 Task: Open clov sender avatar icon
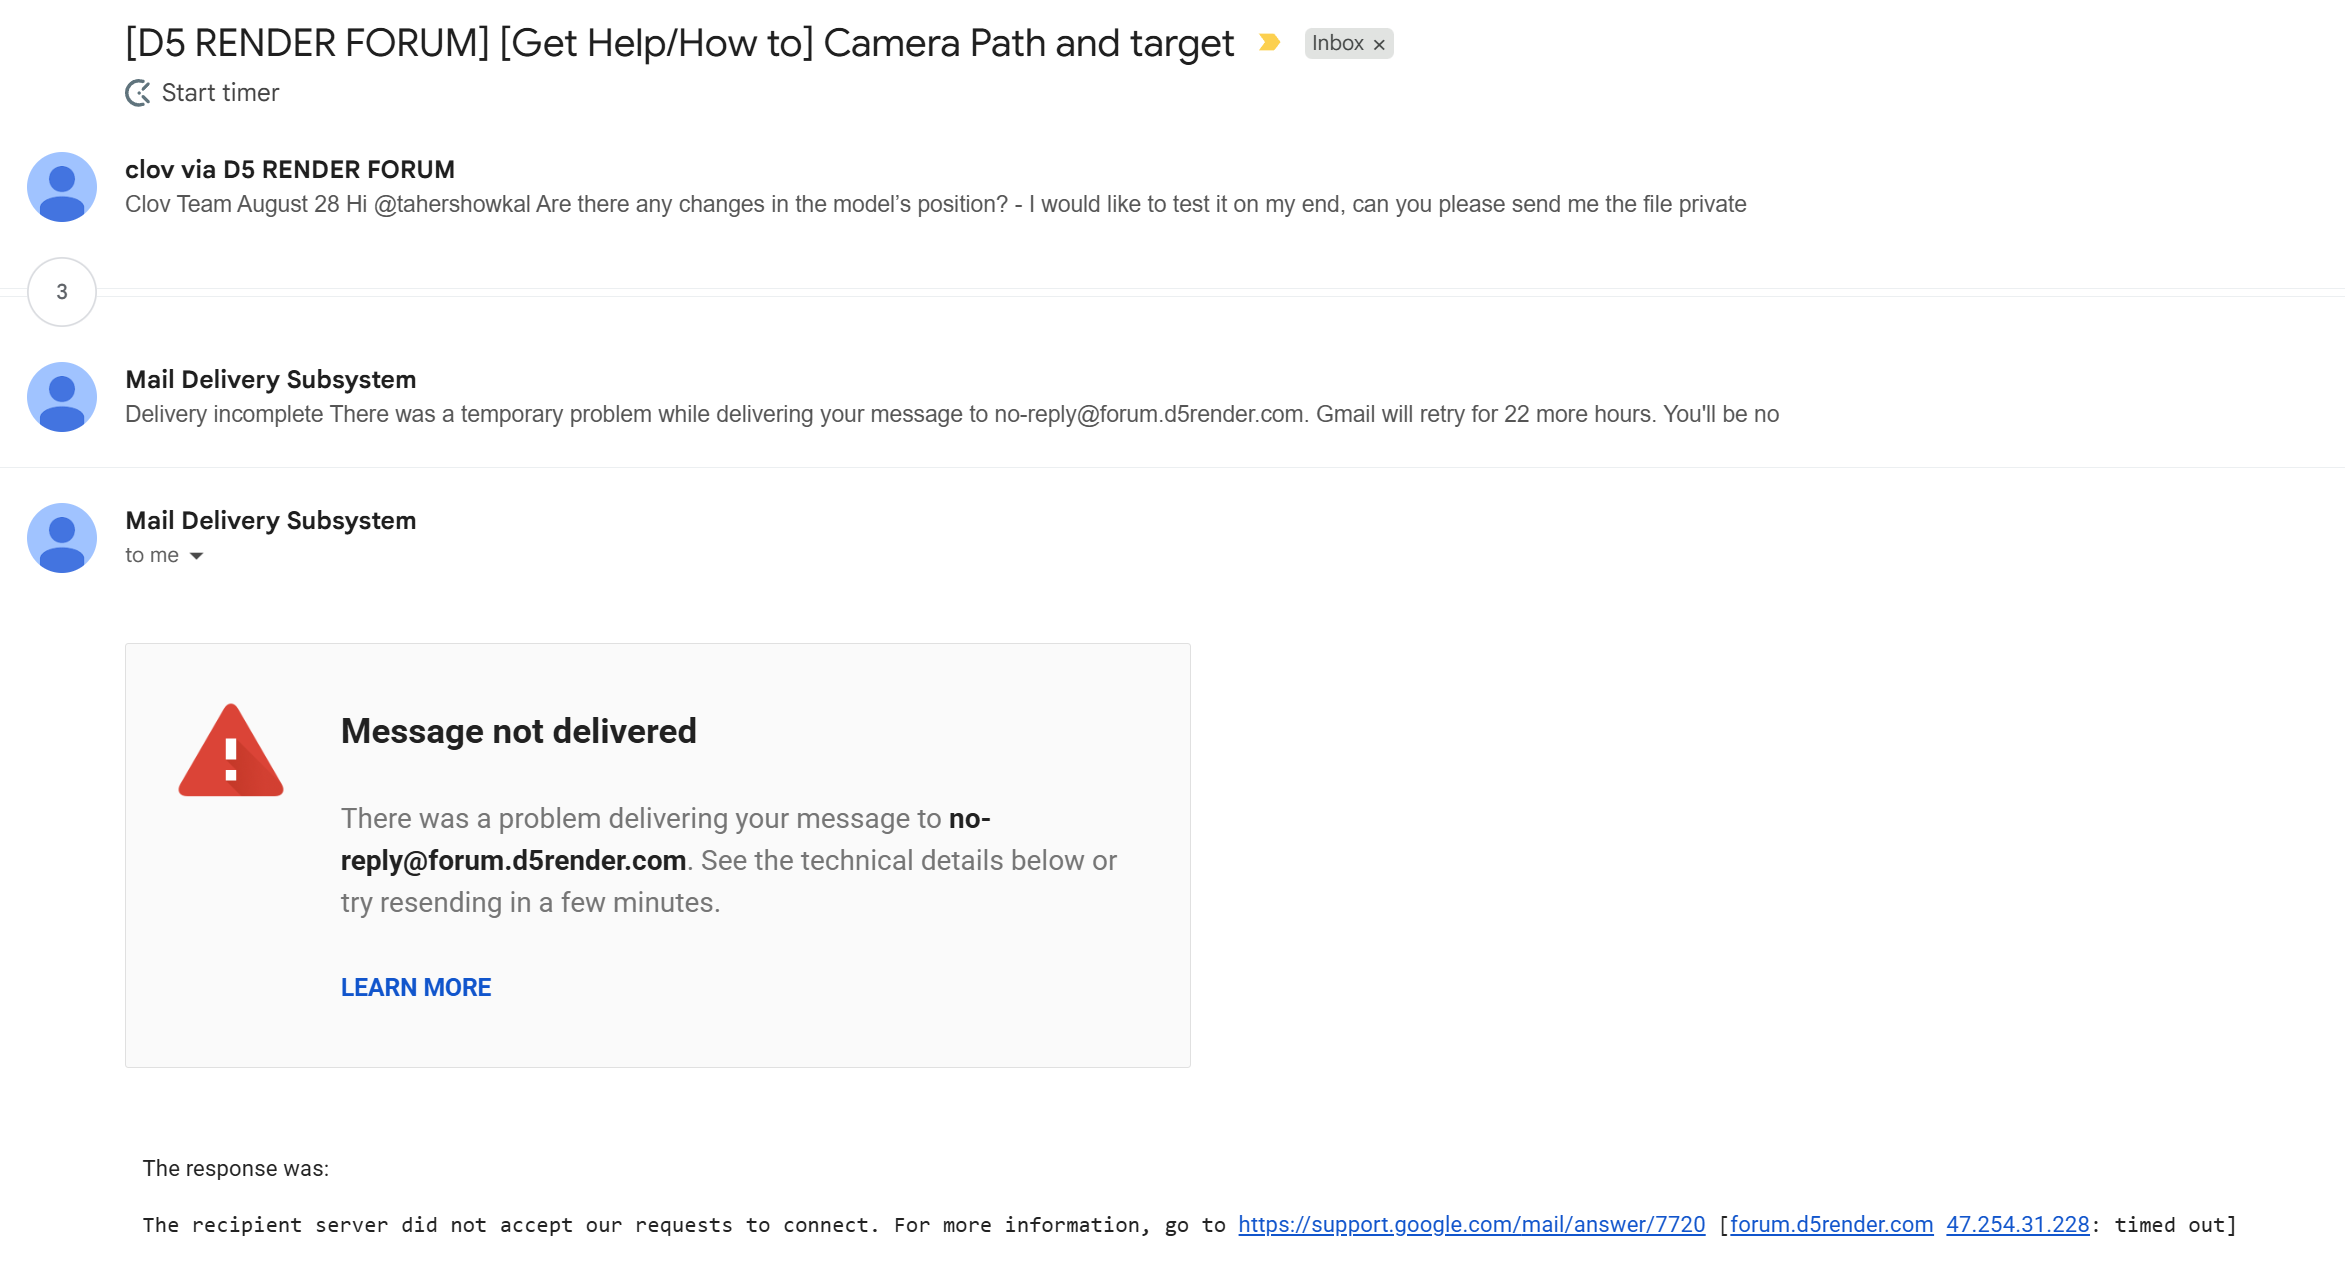coord(62,187)
